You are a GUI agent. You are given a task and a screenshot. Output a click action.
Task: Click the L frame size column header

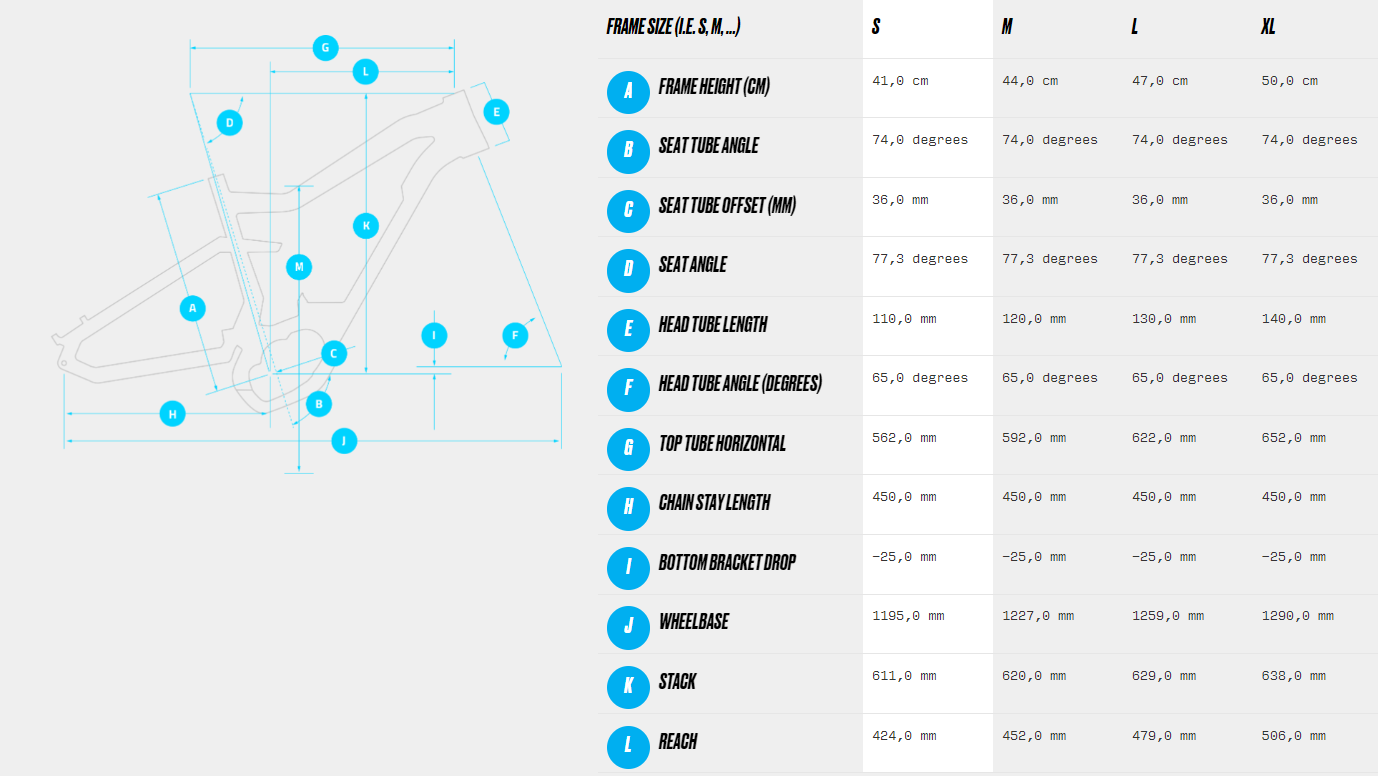[1135, 27]
